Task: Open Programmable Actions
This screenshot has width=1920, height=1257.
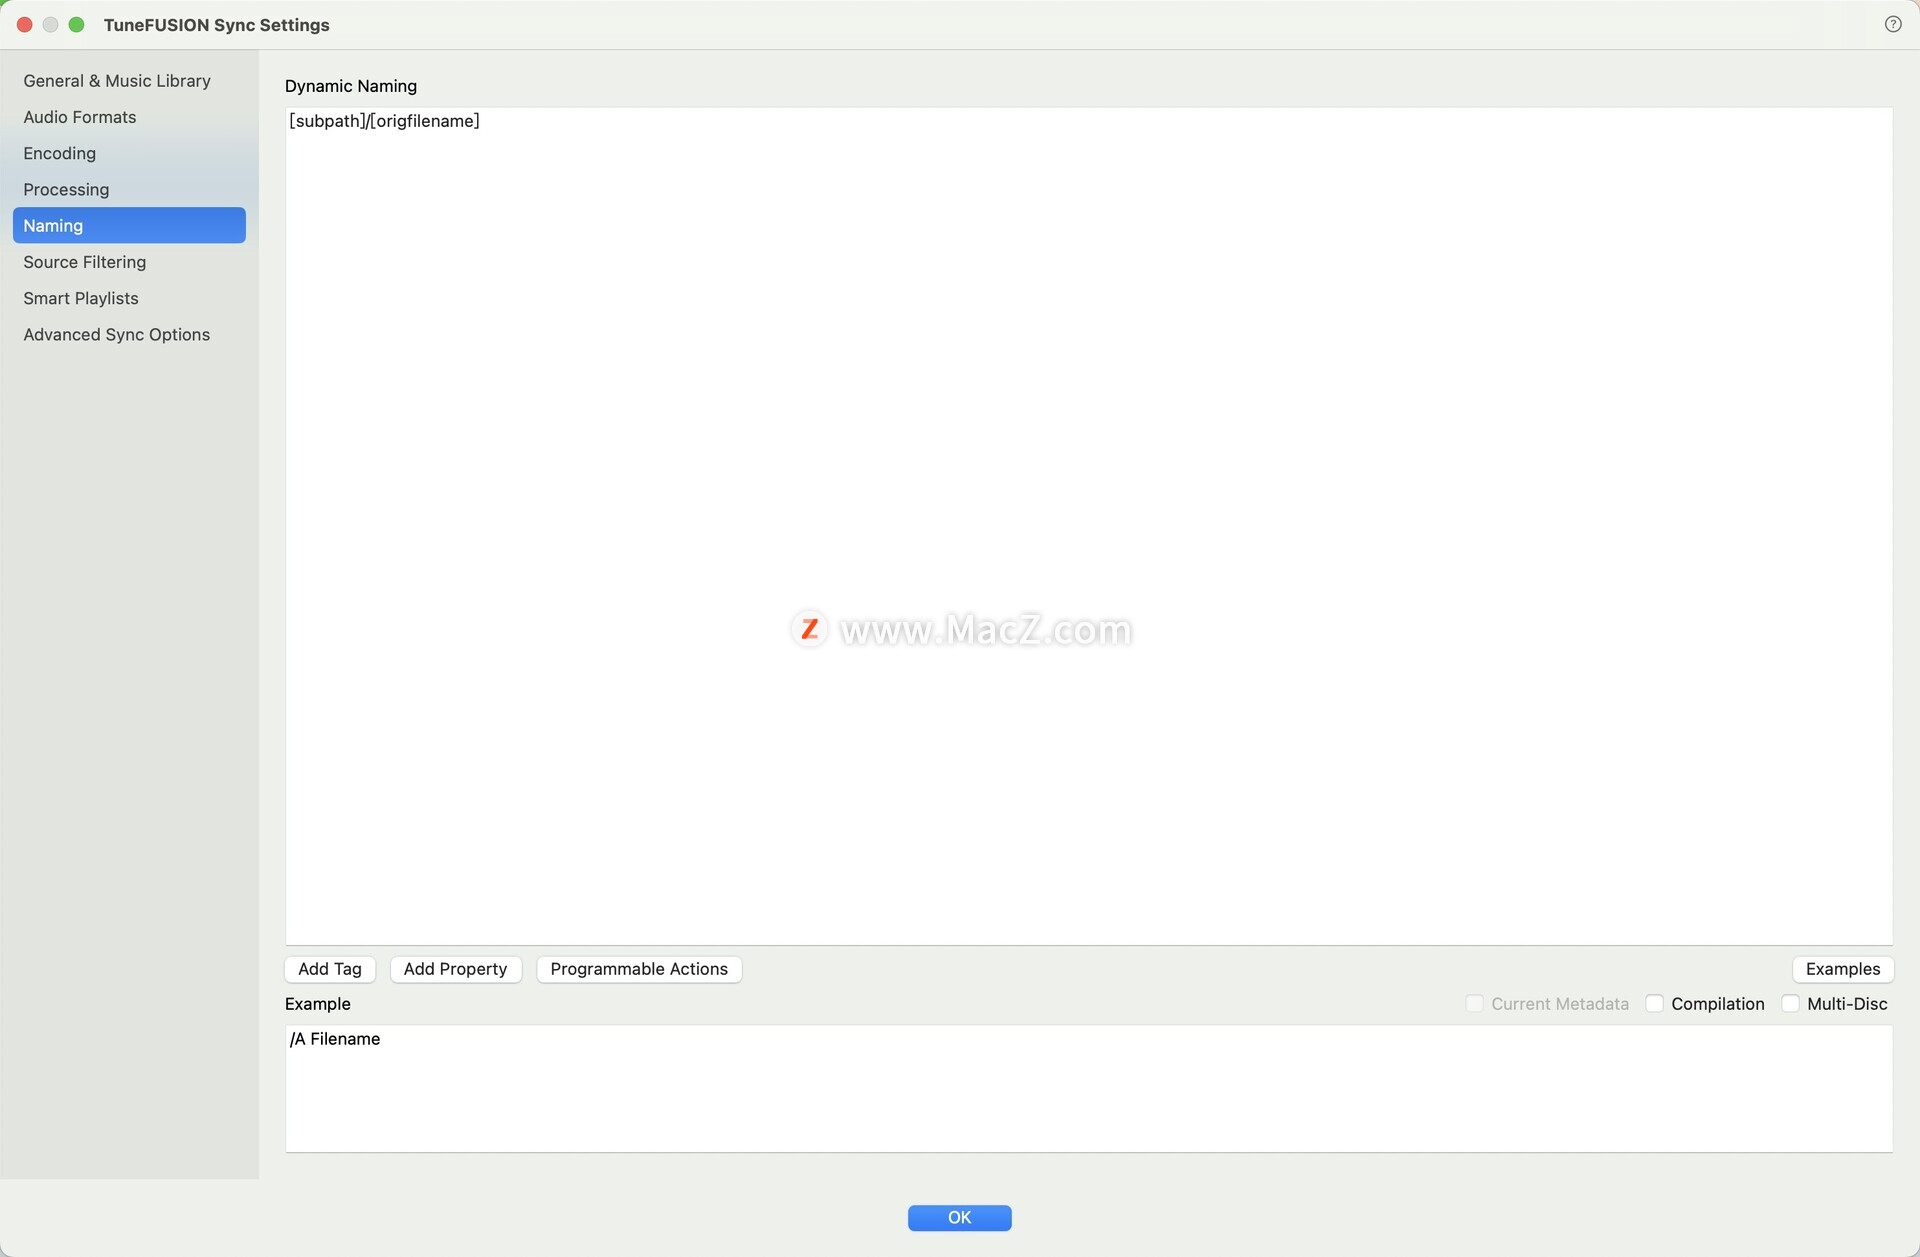Action: 639,969
